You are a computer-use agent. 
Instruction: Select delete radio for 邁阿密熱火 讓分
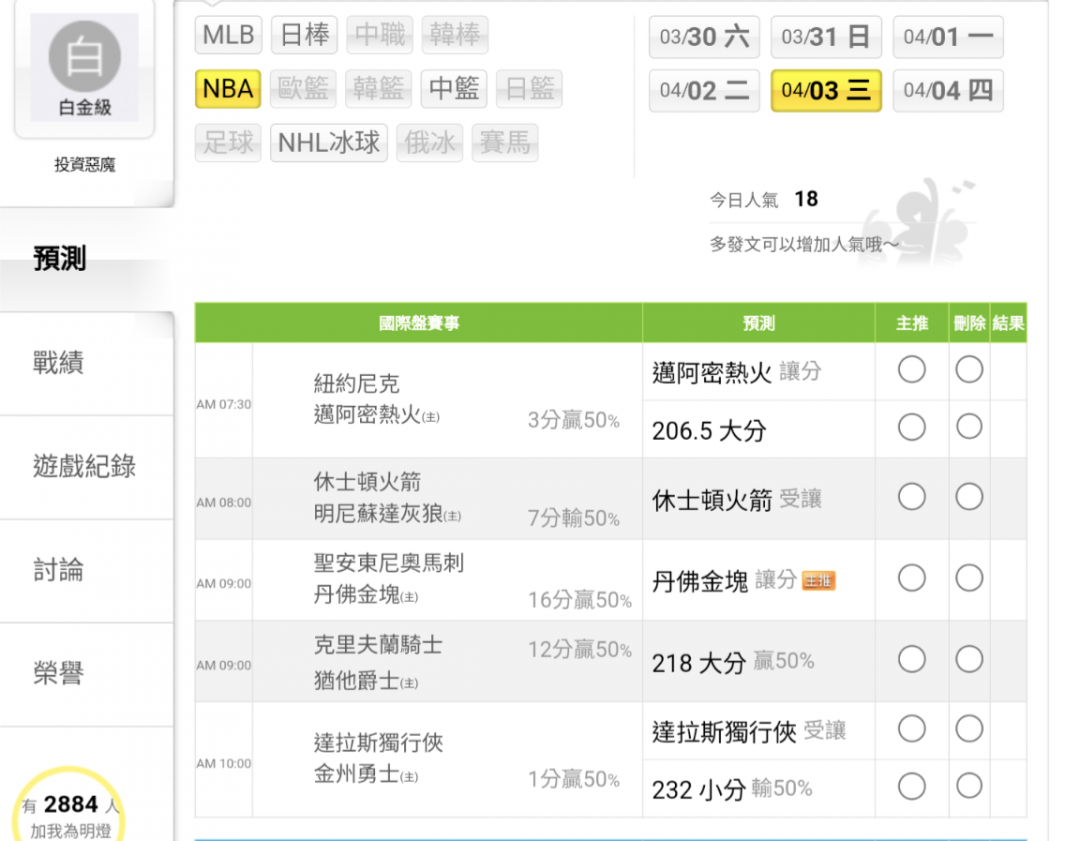point(968,370)
